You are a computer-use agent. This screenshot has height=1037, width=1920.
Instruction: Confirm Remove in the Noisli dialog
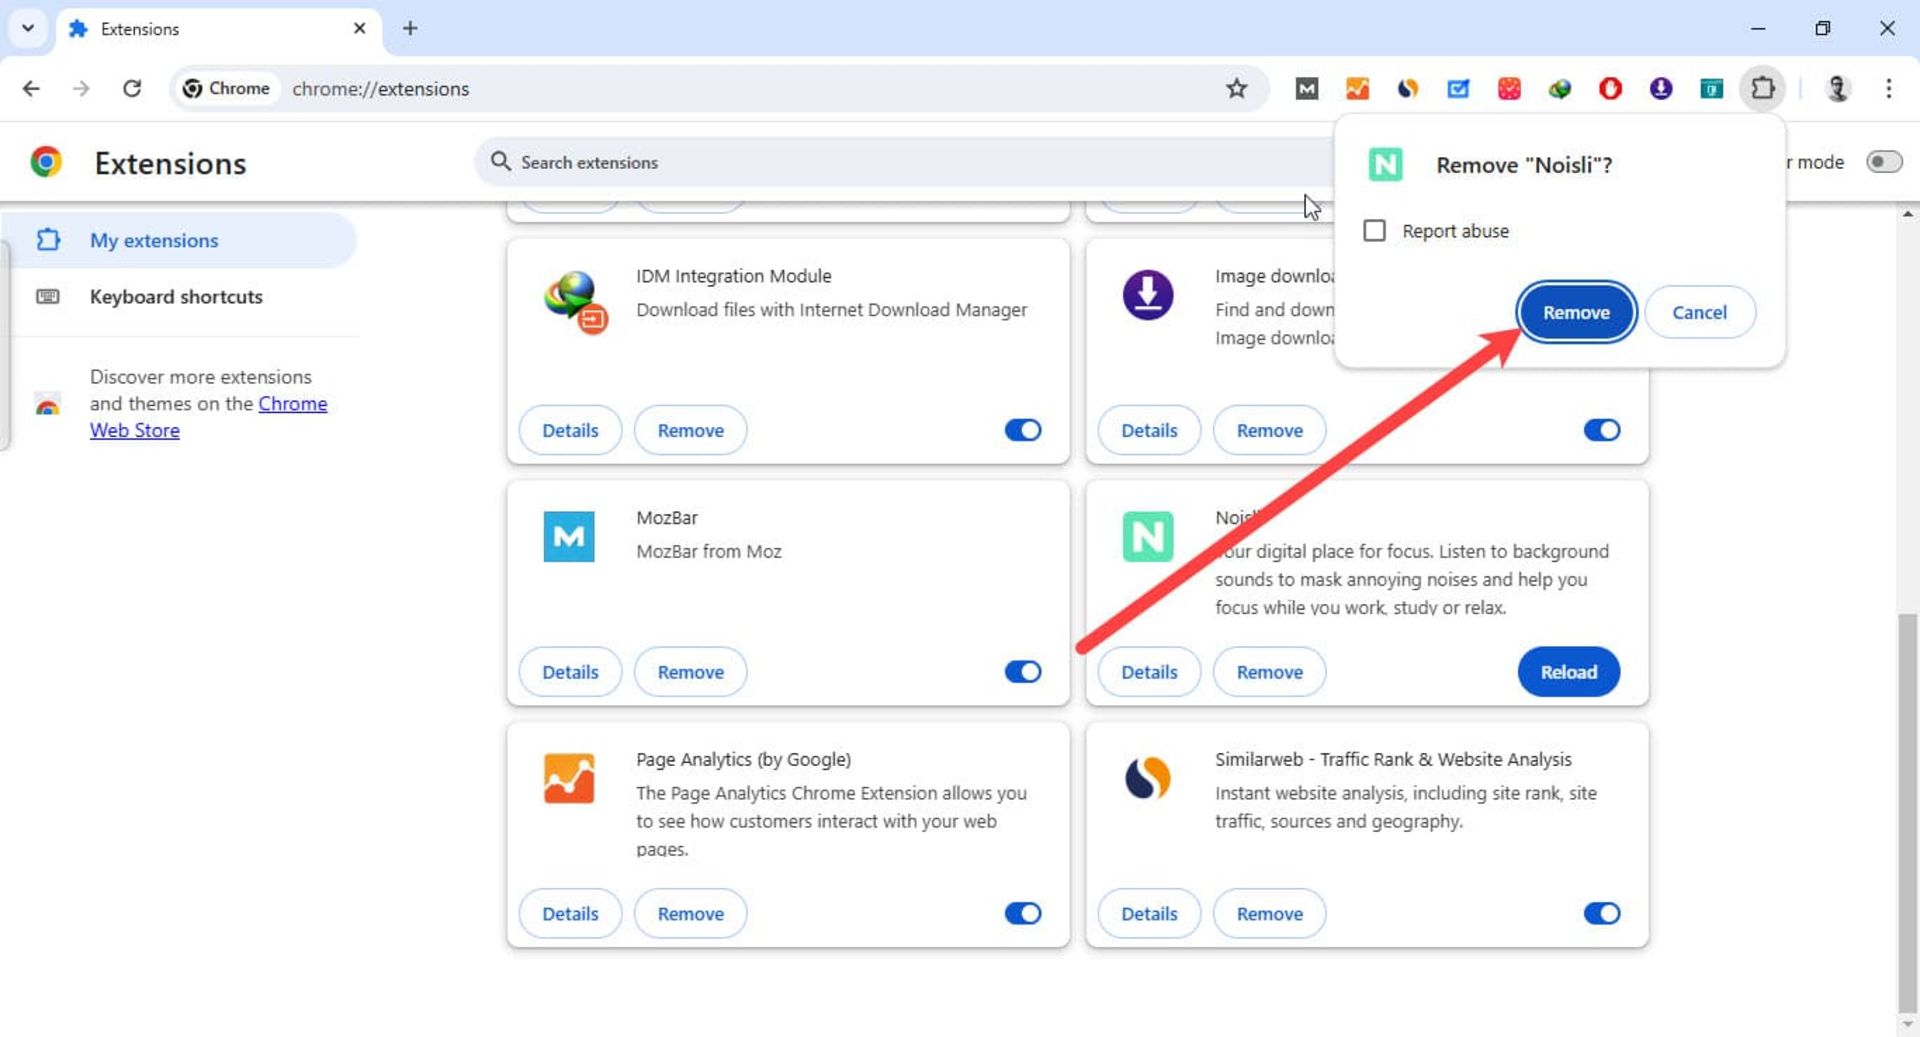click(1575, 312)
